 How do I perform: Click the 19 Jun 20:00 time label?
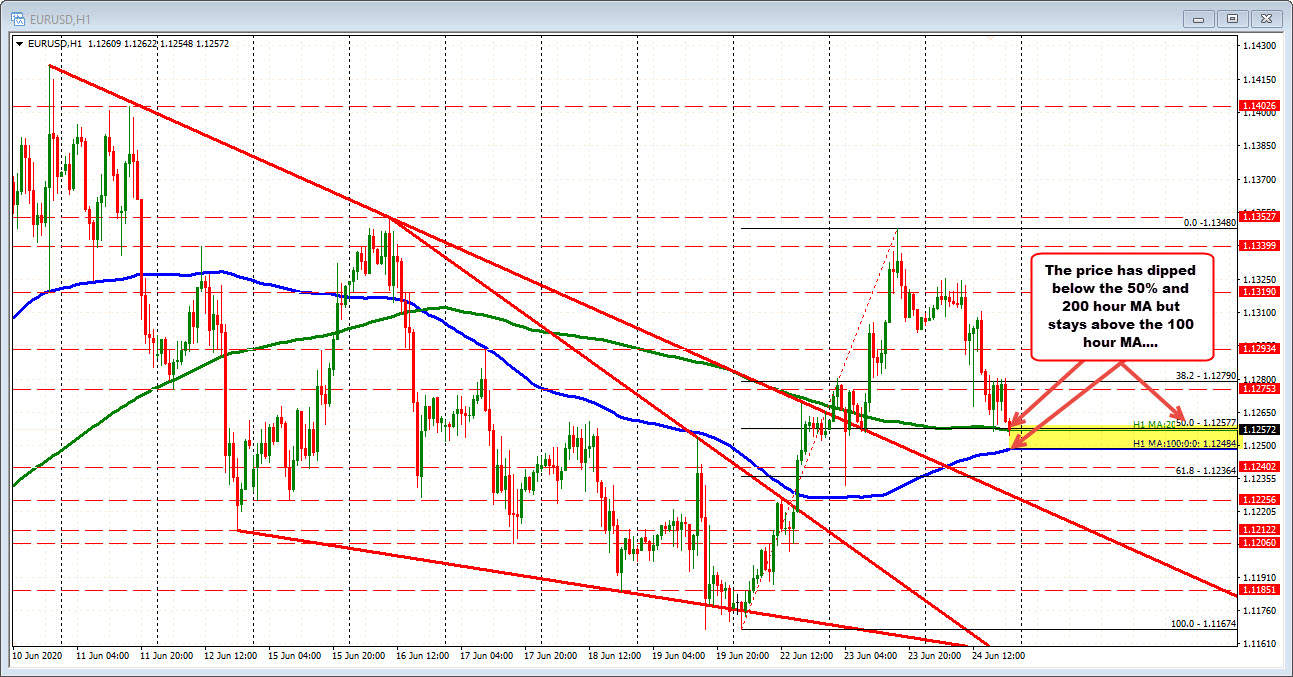point(741,656)
